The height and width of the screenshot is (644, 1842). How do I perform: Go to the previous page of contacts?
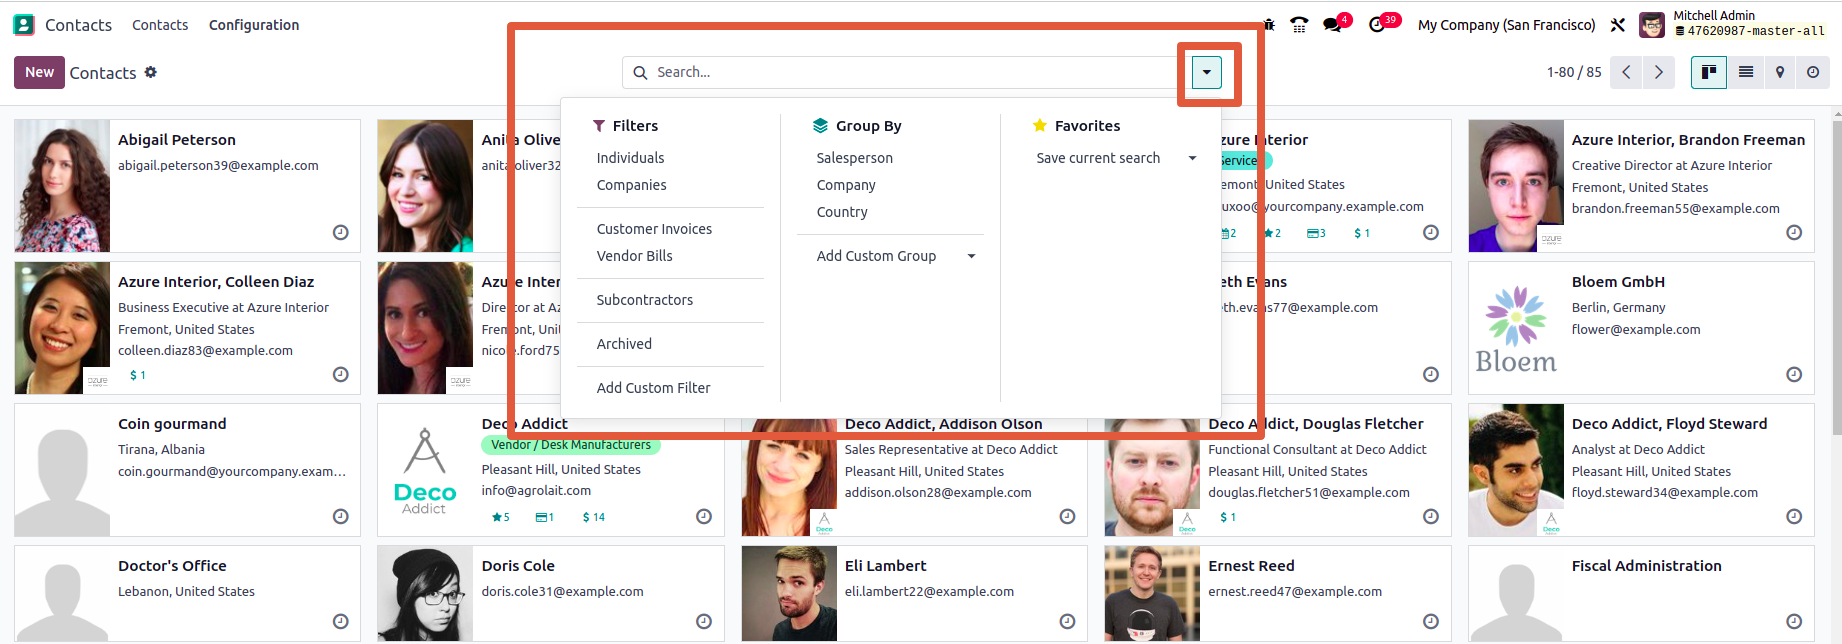coord(1626,72)
